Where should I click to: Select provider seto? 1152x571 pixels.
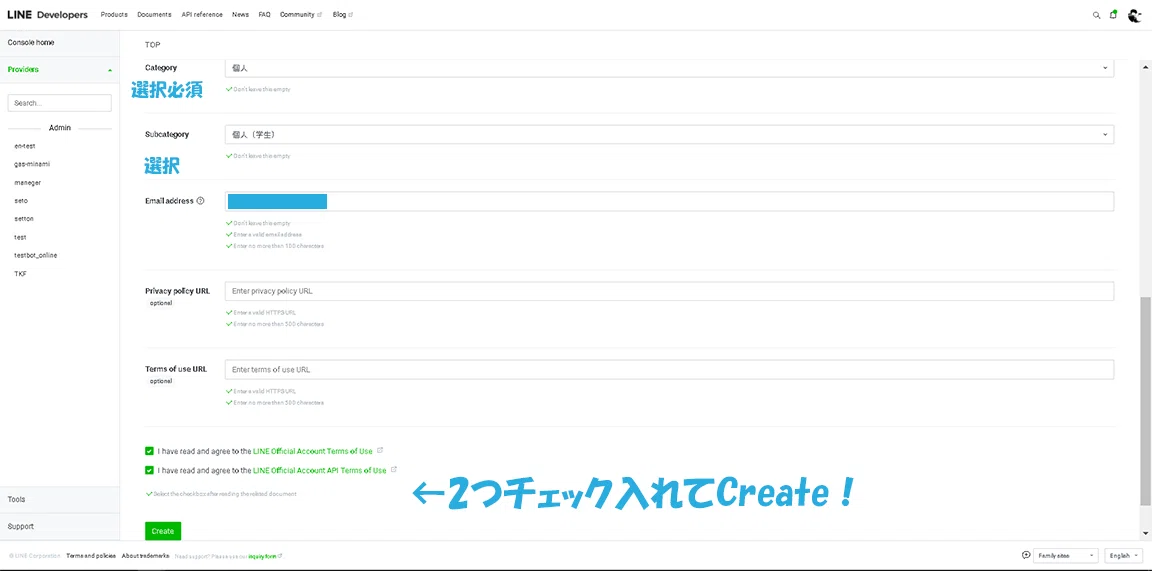point(21,201)
